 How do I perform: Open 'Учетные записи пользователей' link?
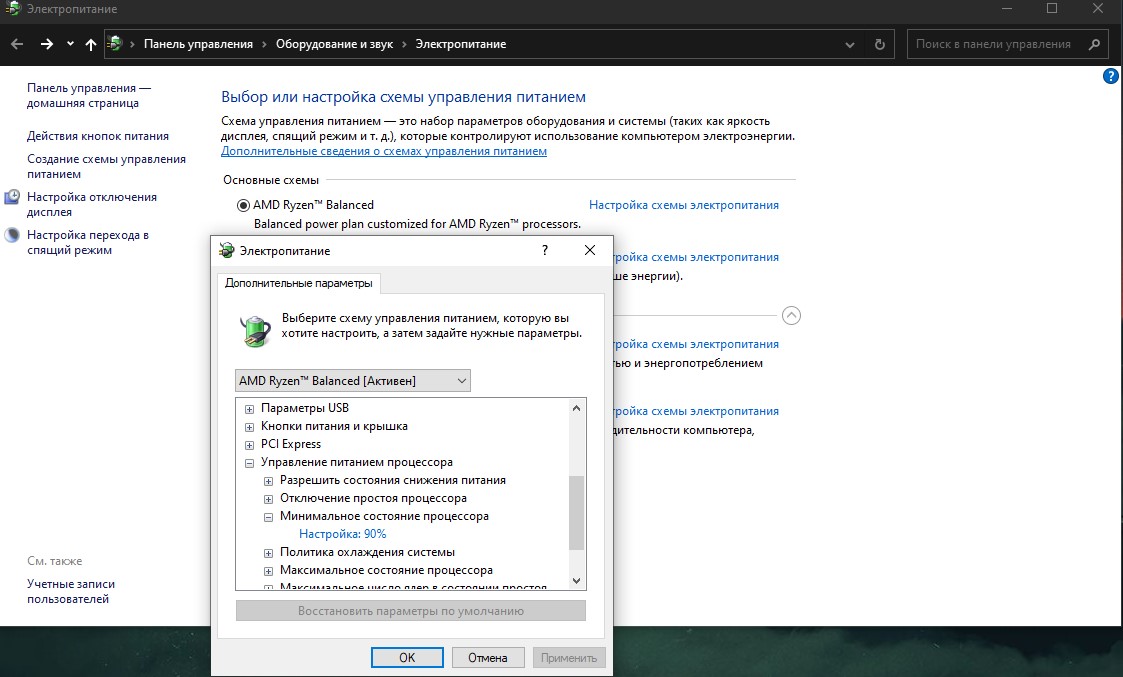(x=71, y=592)
